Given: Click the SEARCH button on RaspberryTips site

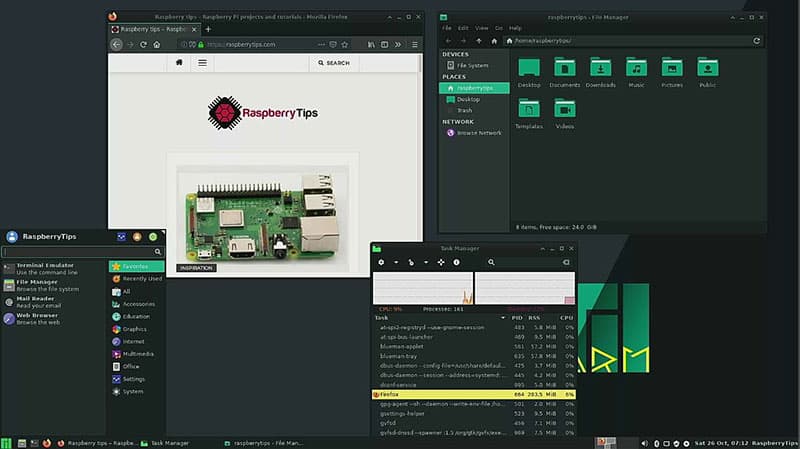Looking at the screenshot, I should tap(334, 63).
